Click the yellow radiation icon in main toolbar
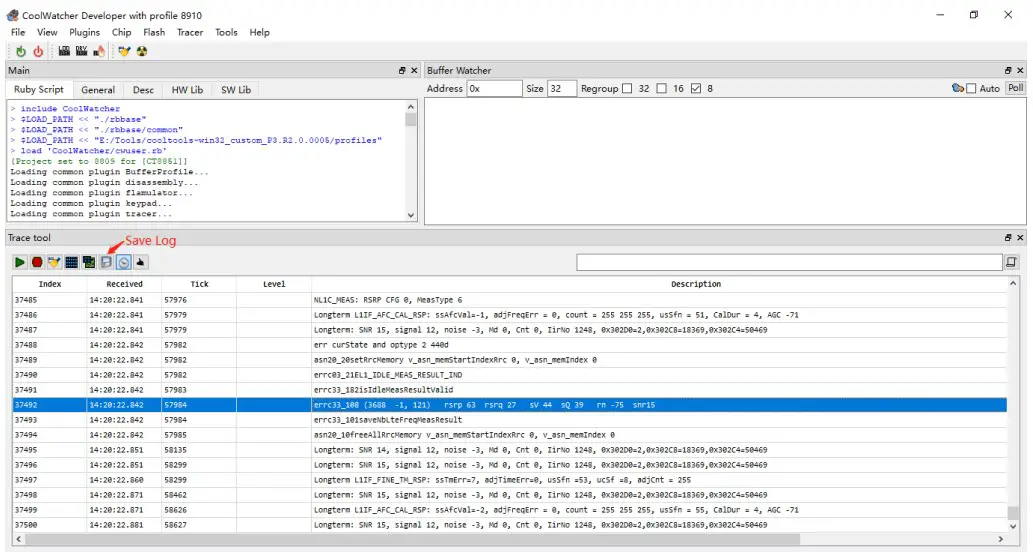 pyautogui.click(x=142, y=51)
